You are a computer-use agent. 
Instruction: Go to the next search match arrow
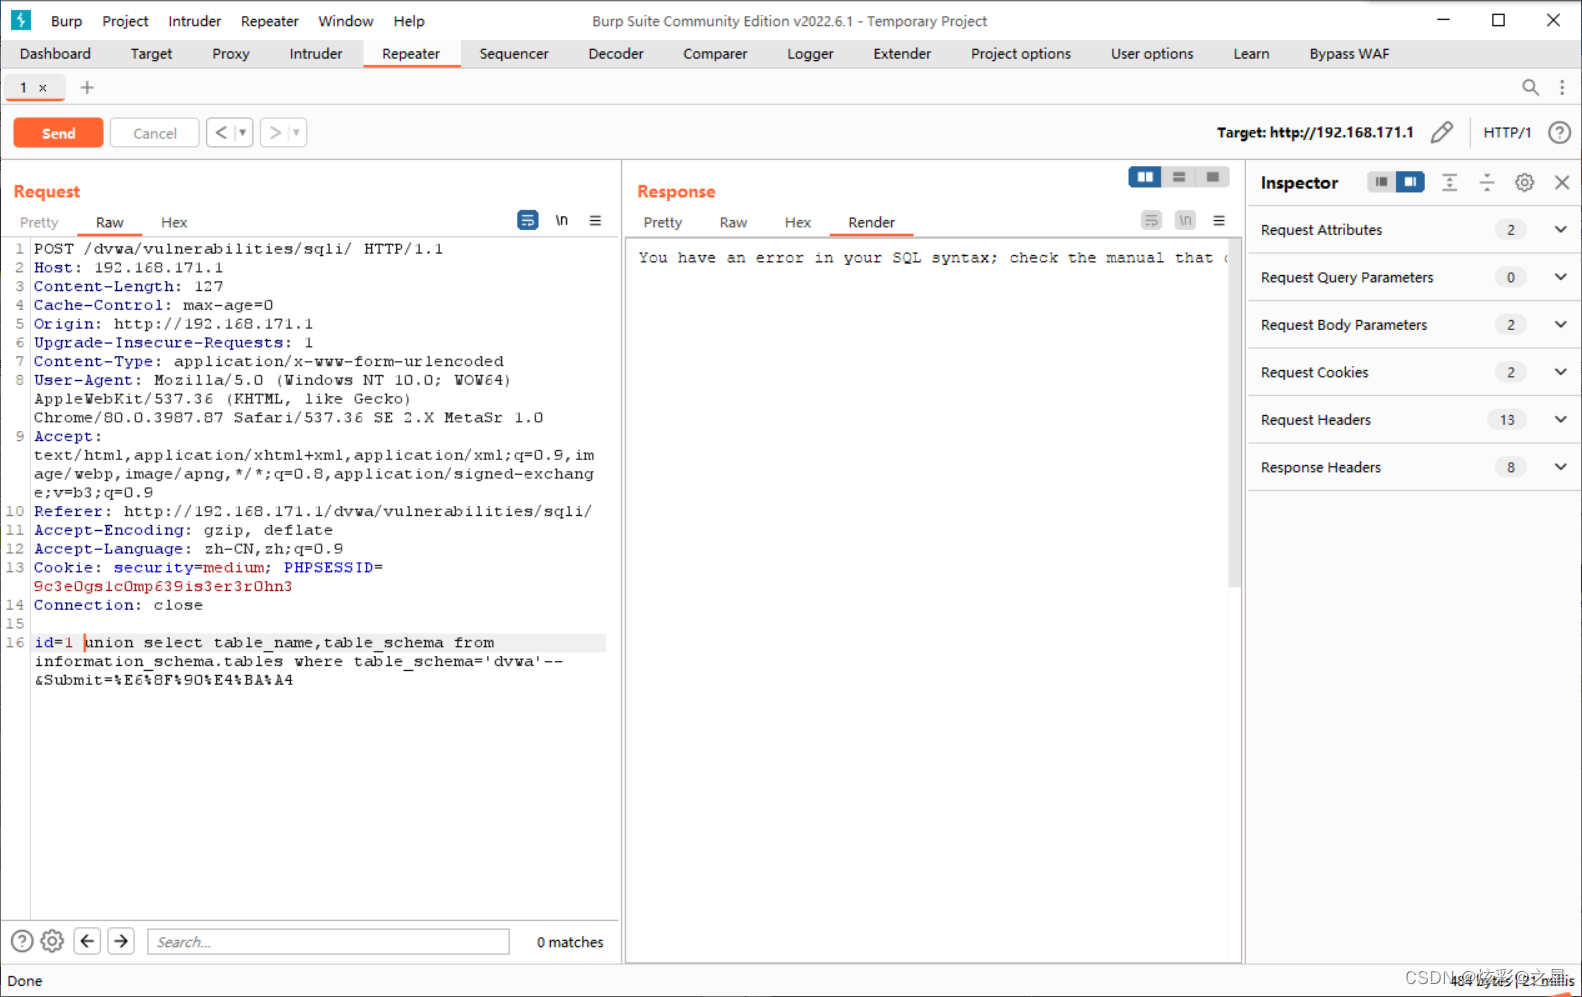(x=121, y=941)
